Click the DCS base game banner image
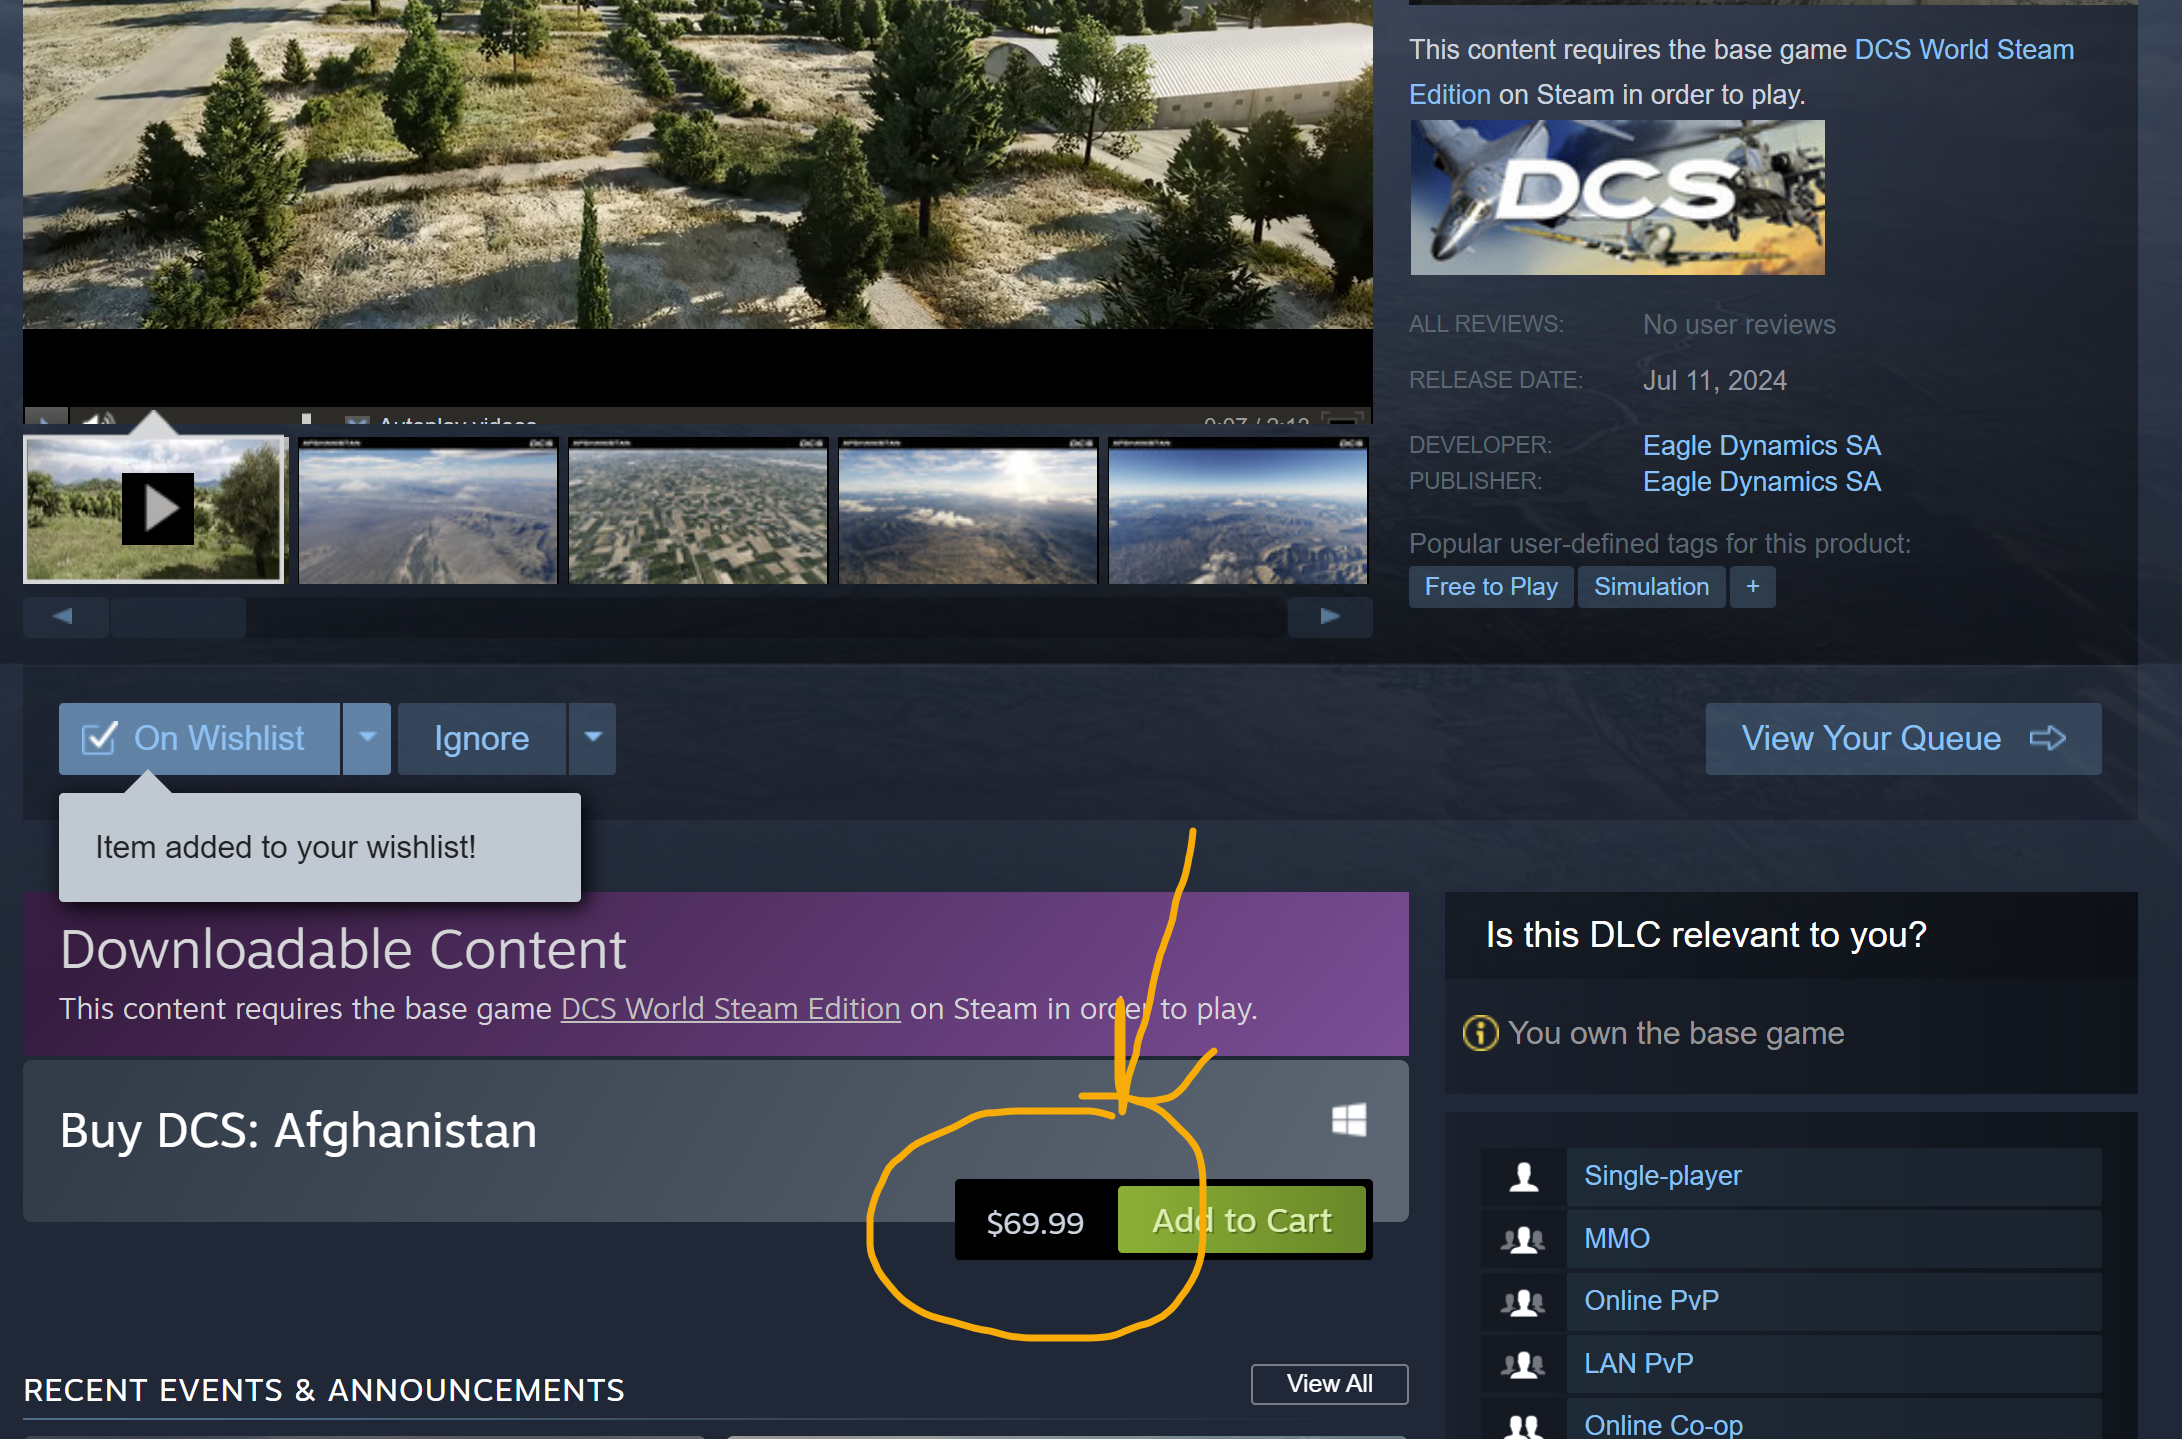2182x1439 pixels. point(1617,198)
